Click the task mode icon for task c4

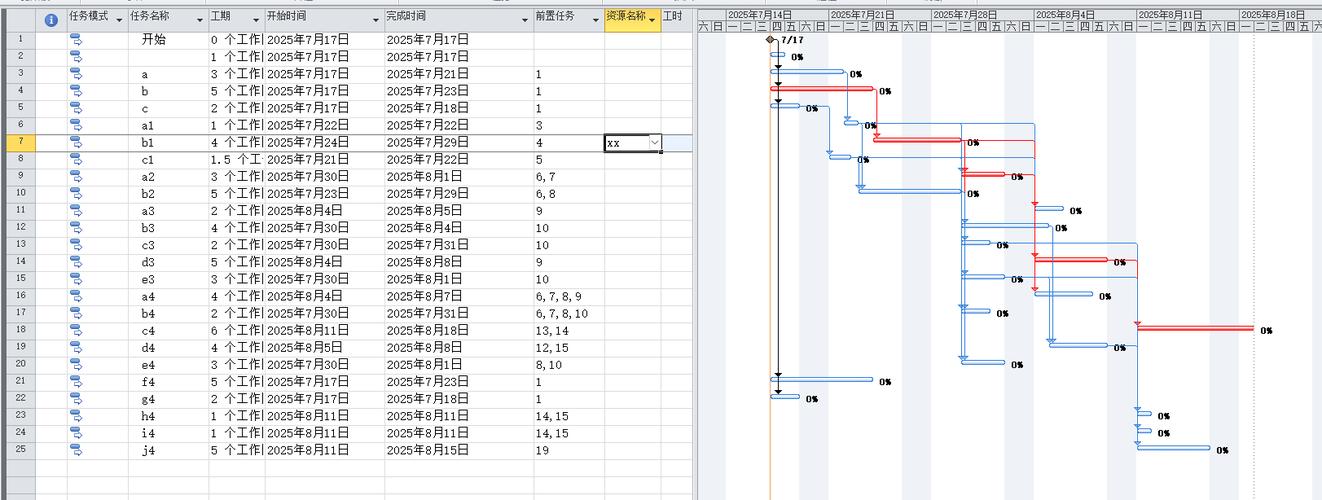coord(76,330)
